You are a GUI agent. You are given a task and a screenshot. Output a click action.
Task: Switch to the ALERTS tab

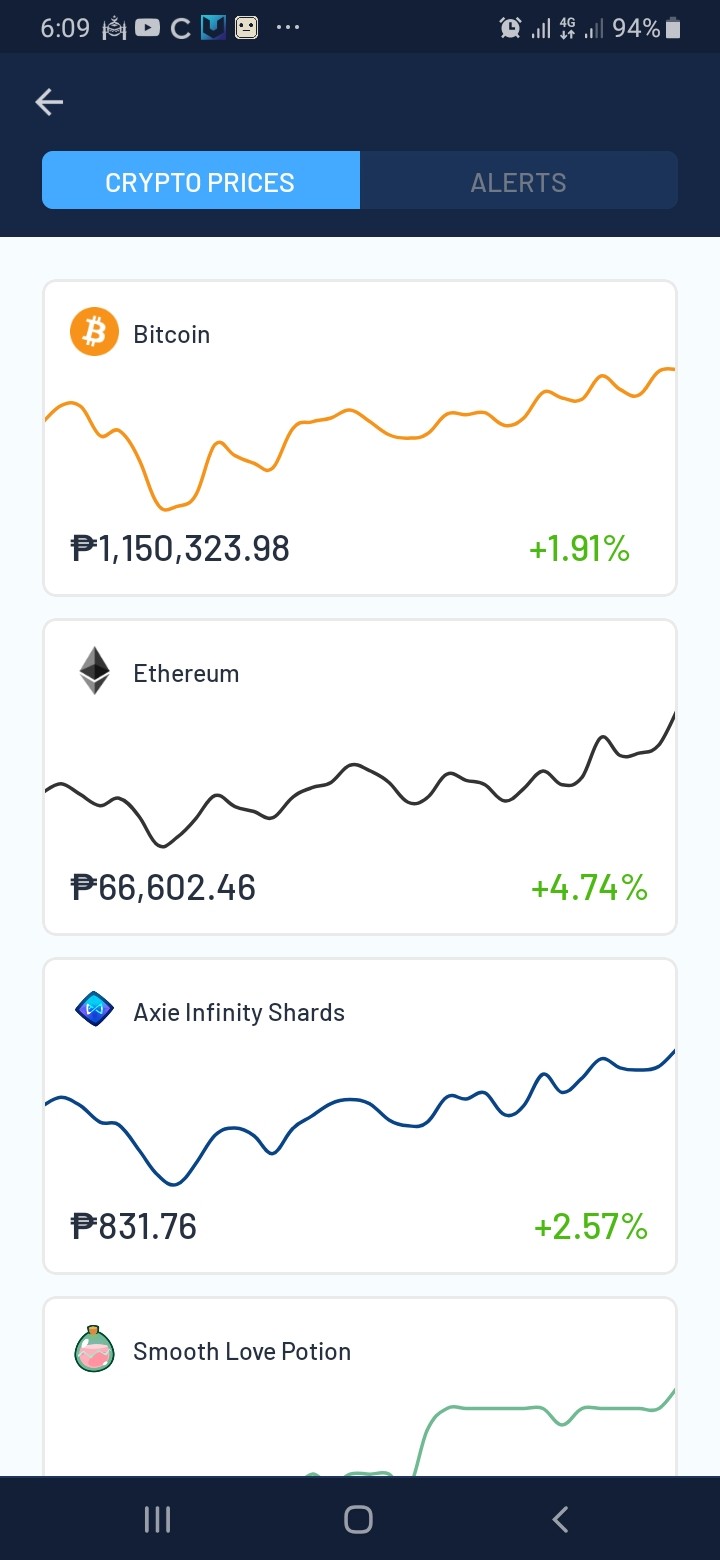point(519,181)
